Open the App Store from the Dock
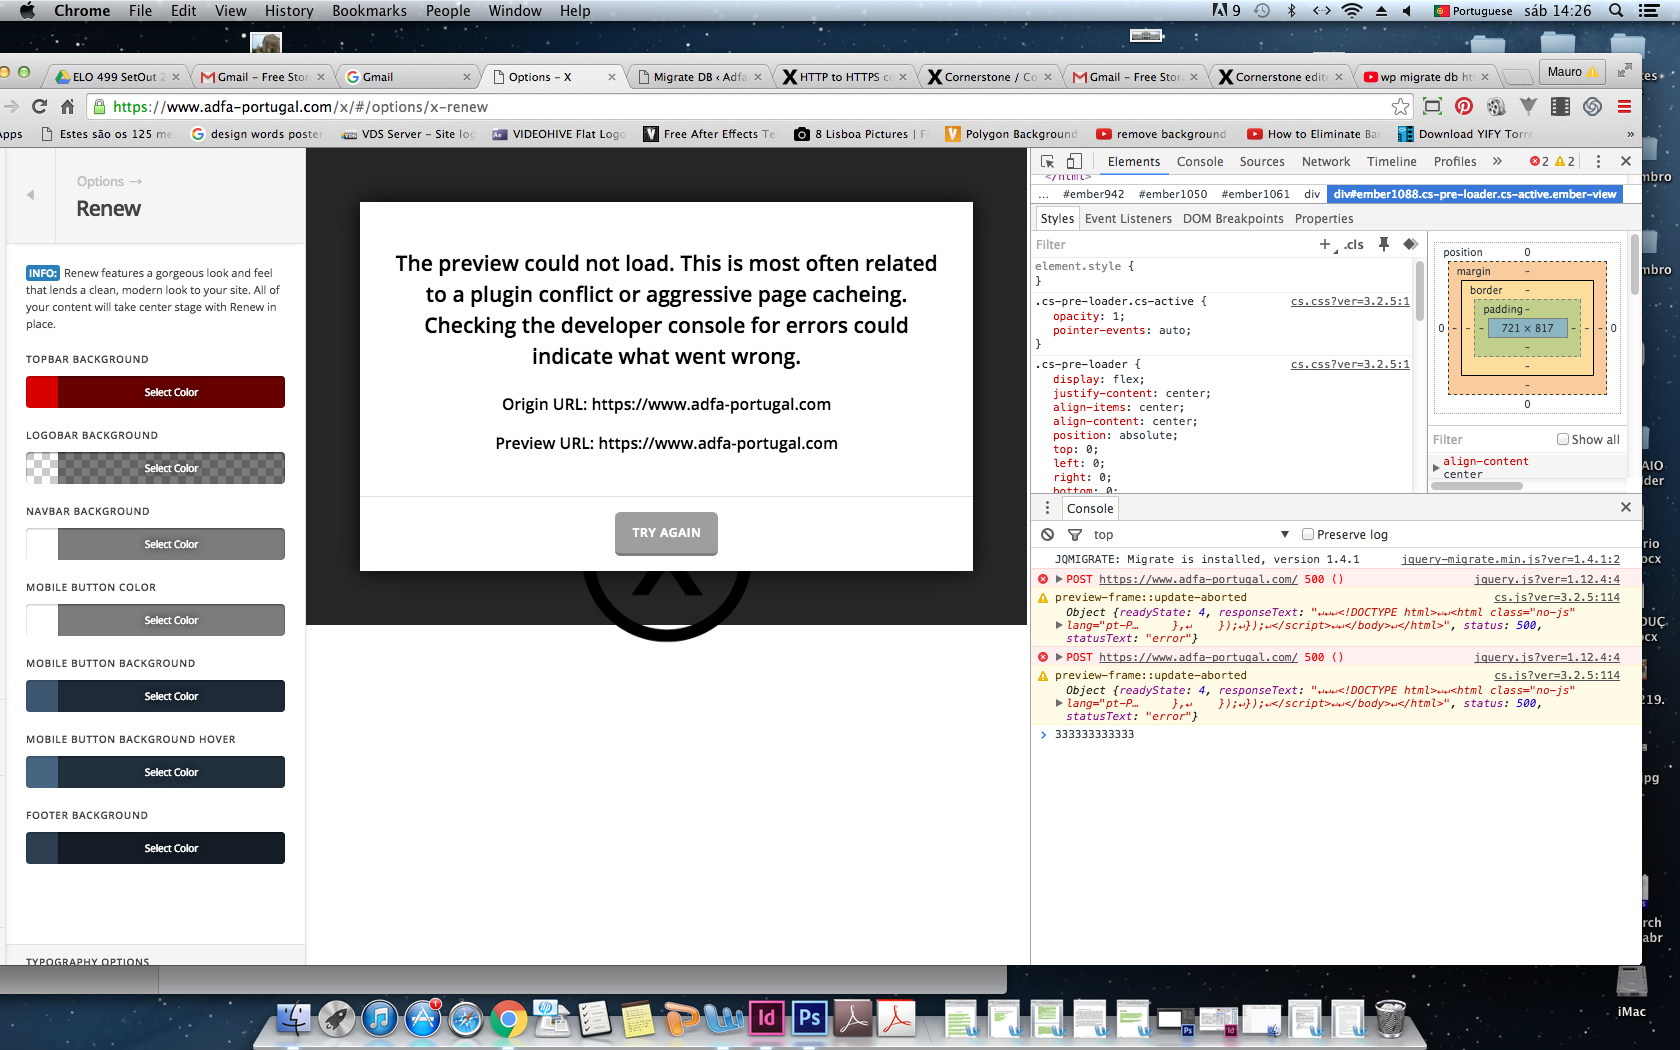This screenshot has width=1680, height=1050. click(x=422, y=1019)
